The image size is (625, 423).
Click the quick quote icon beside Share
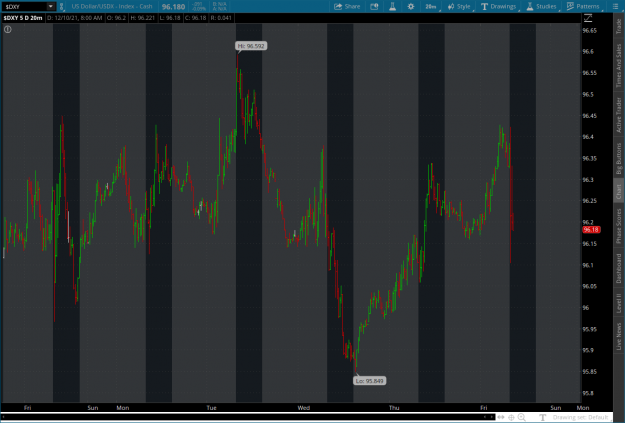coord(374,6)
